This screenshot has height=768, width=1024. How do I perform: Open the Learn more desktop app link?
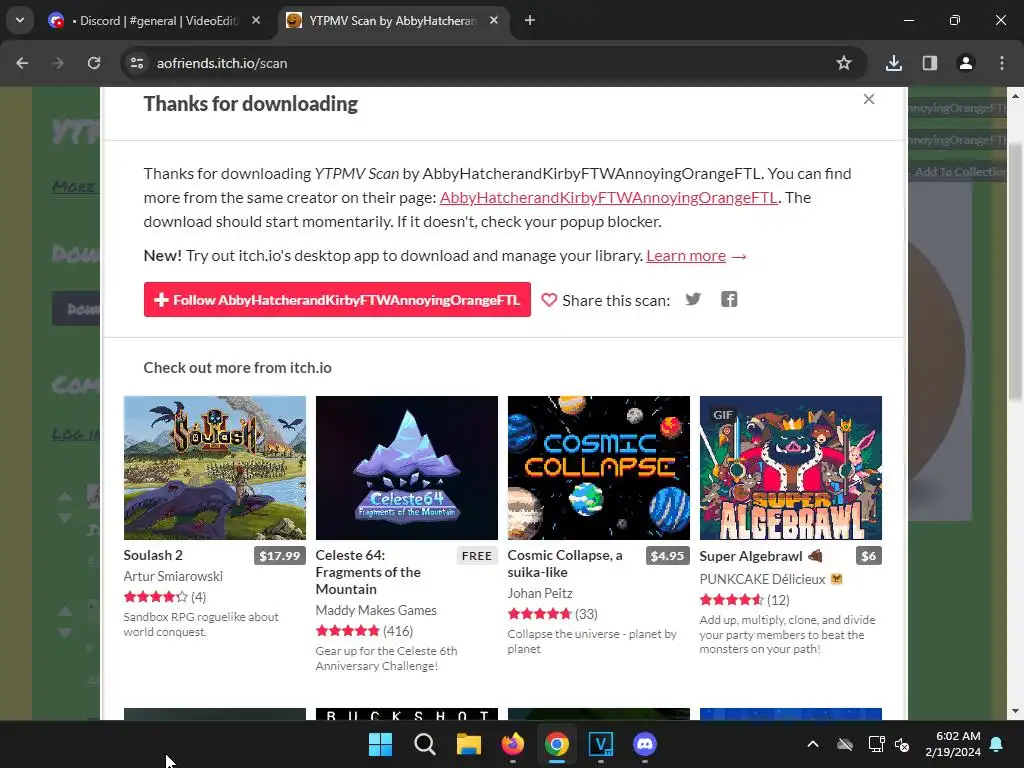(x=686, y=256)
